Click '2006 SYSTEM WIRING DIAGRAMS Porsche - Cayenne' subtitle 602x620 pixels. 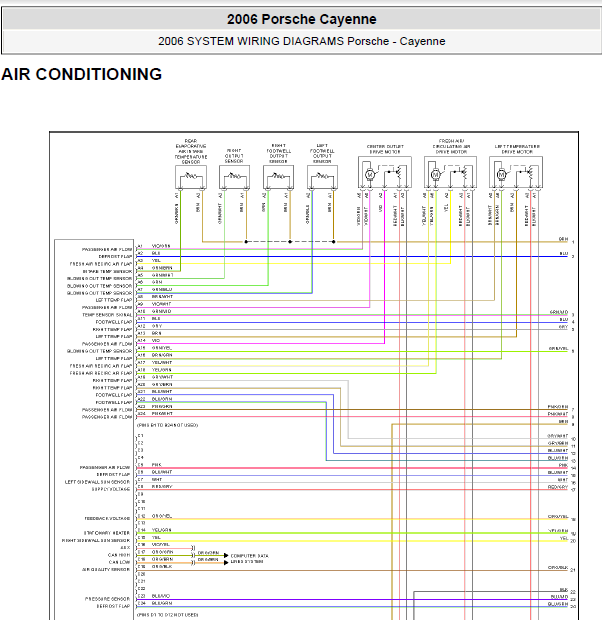click(x=301, y=41)
